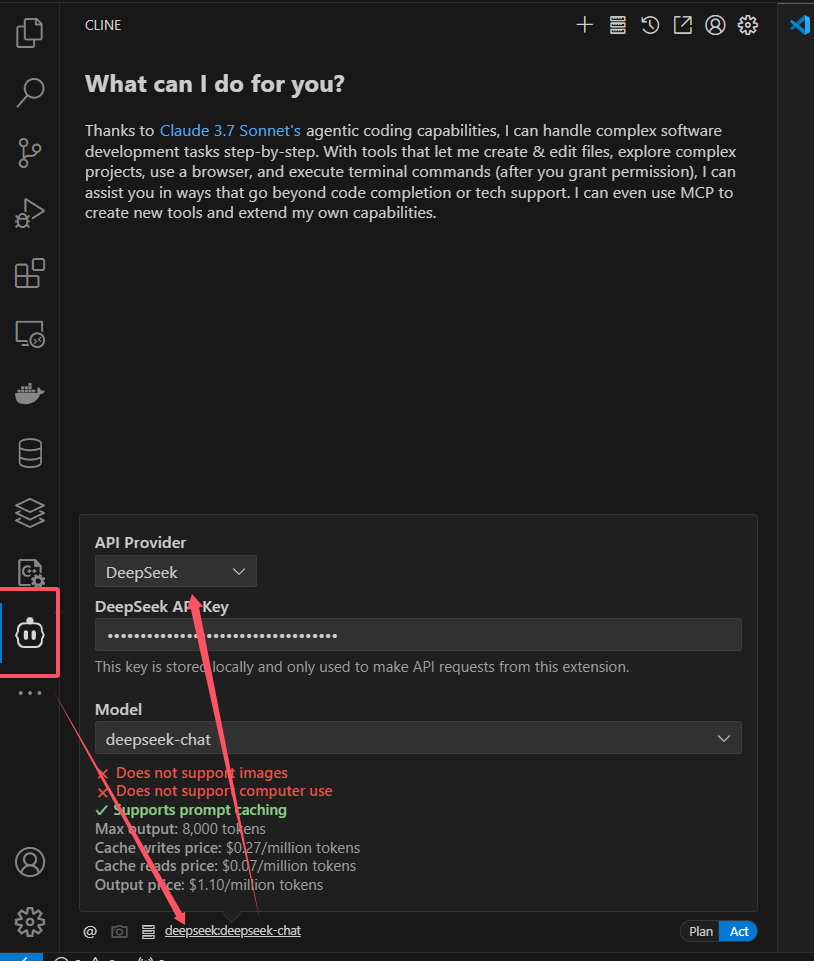This screenshot has width=814, height=961.
Task: Click the @ add context icon
Action: click(x=90, y=932)
